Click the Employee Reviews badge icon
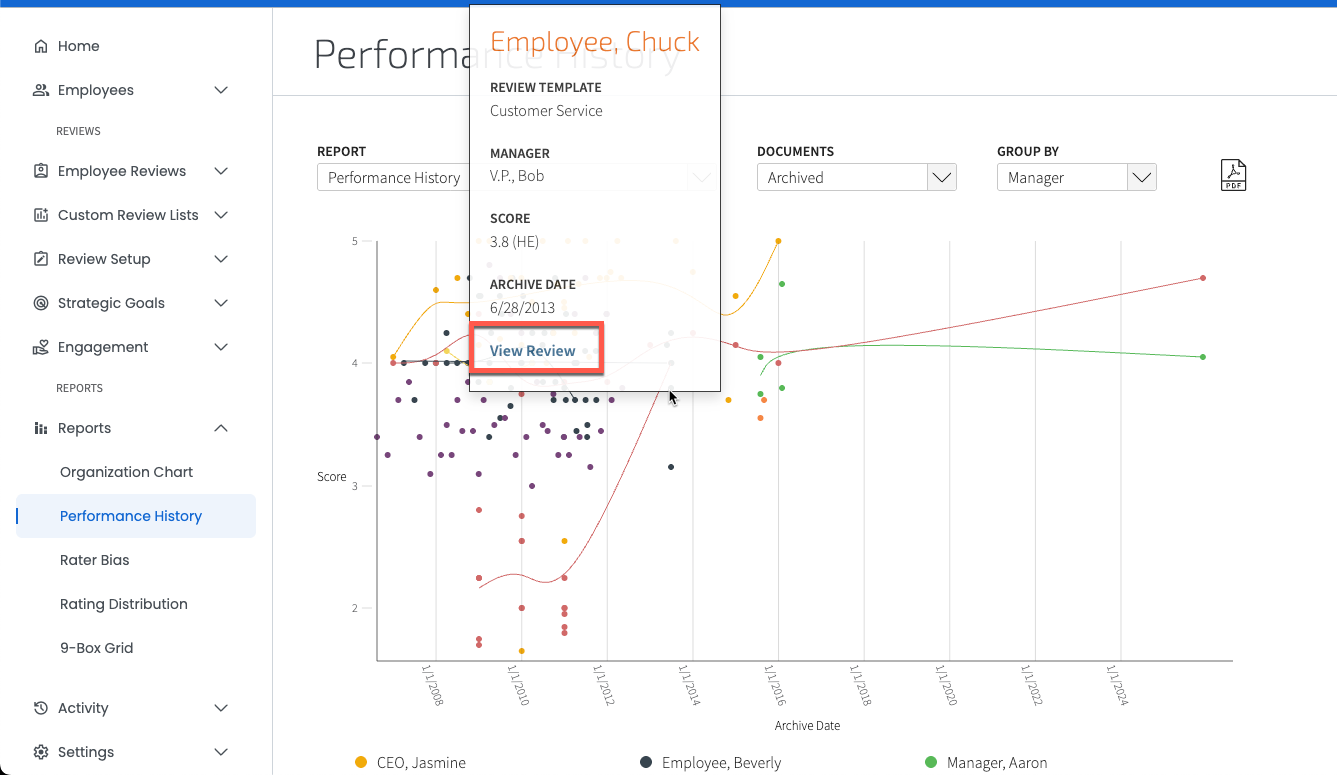This screenshot has width=1337, height=775. (41, 171)
